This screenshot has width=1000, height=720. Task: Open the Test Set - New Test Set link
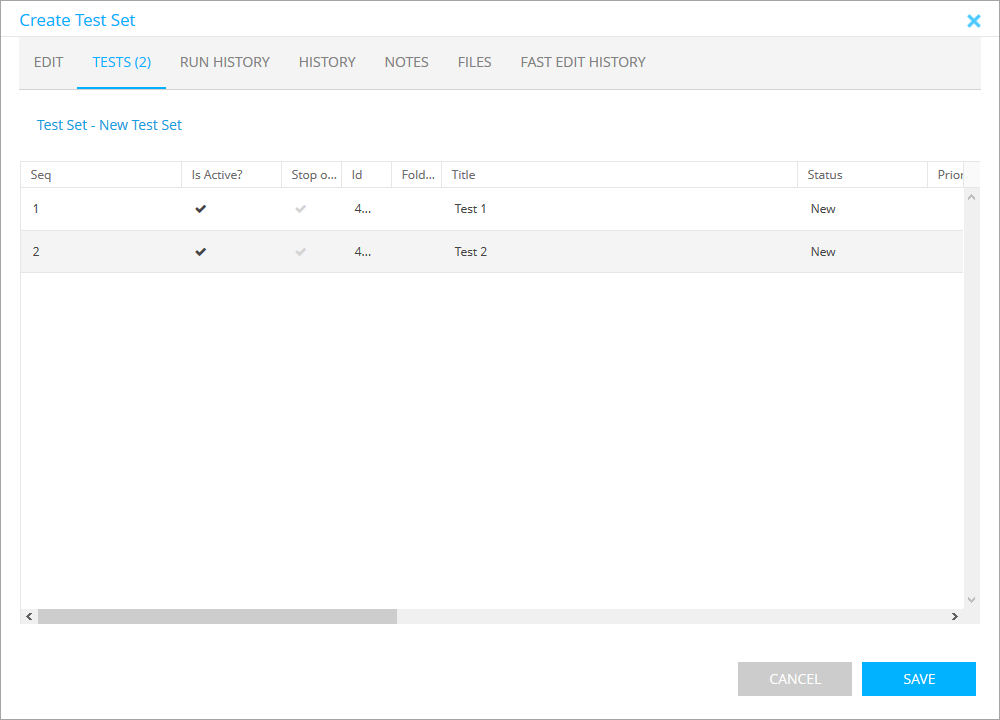click(110, 125)
